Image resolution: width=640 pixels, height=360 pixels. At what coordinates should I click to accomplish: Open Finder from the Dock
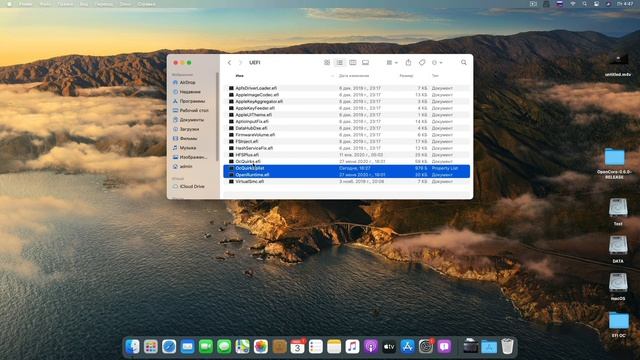[132, 347]
